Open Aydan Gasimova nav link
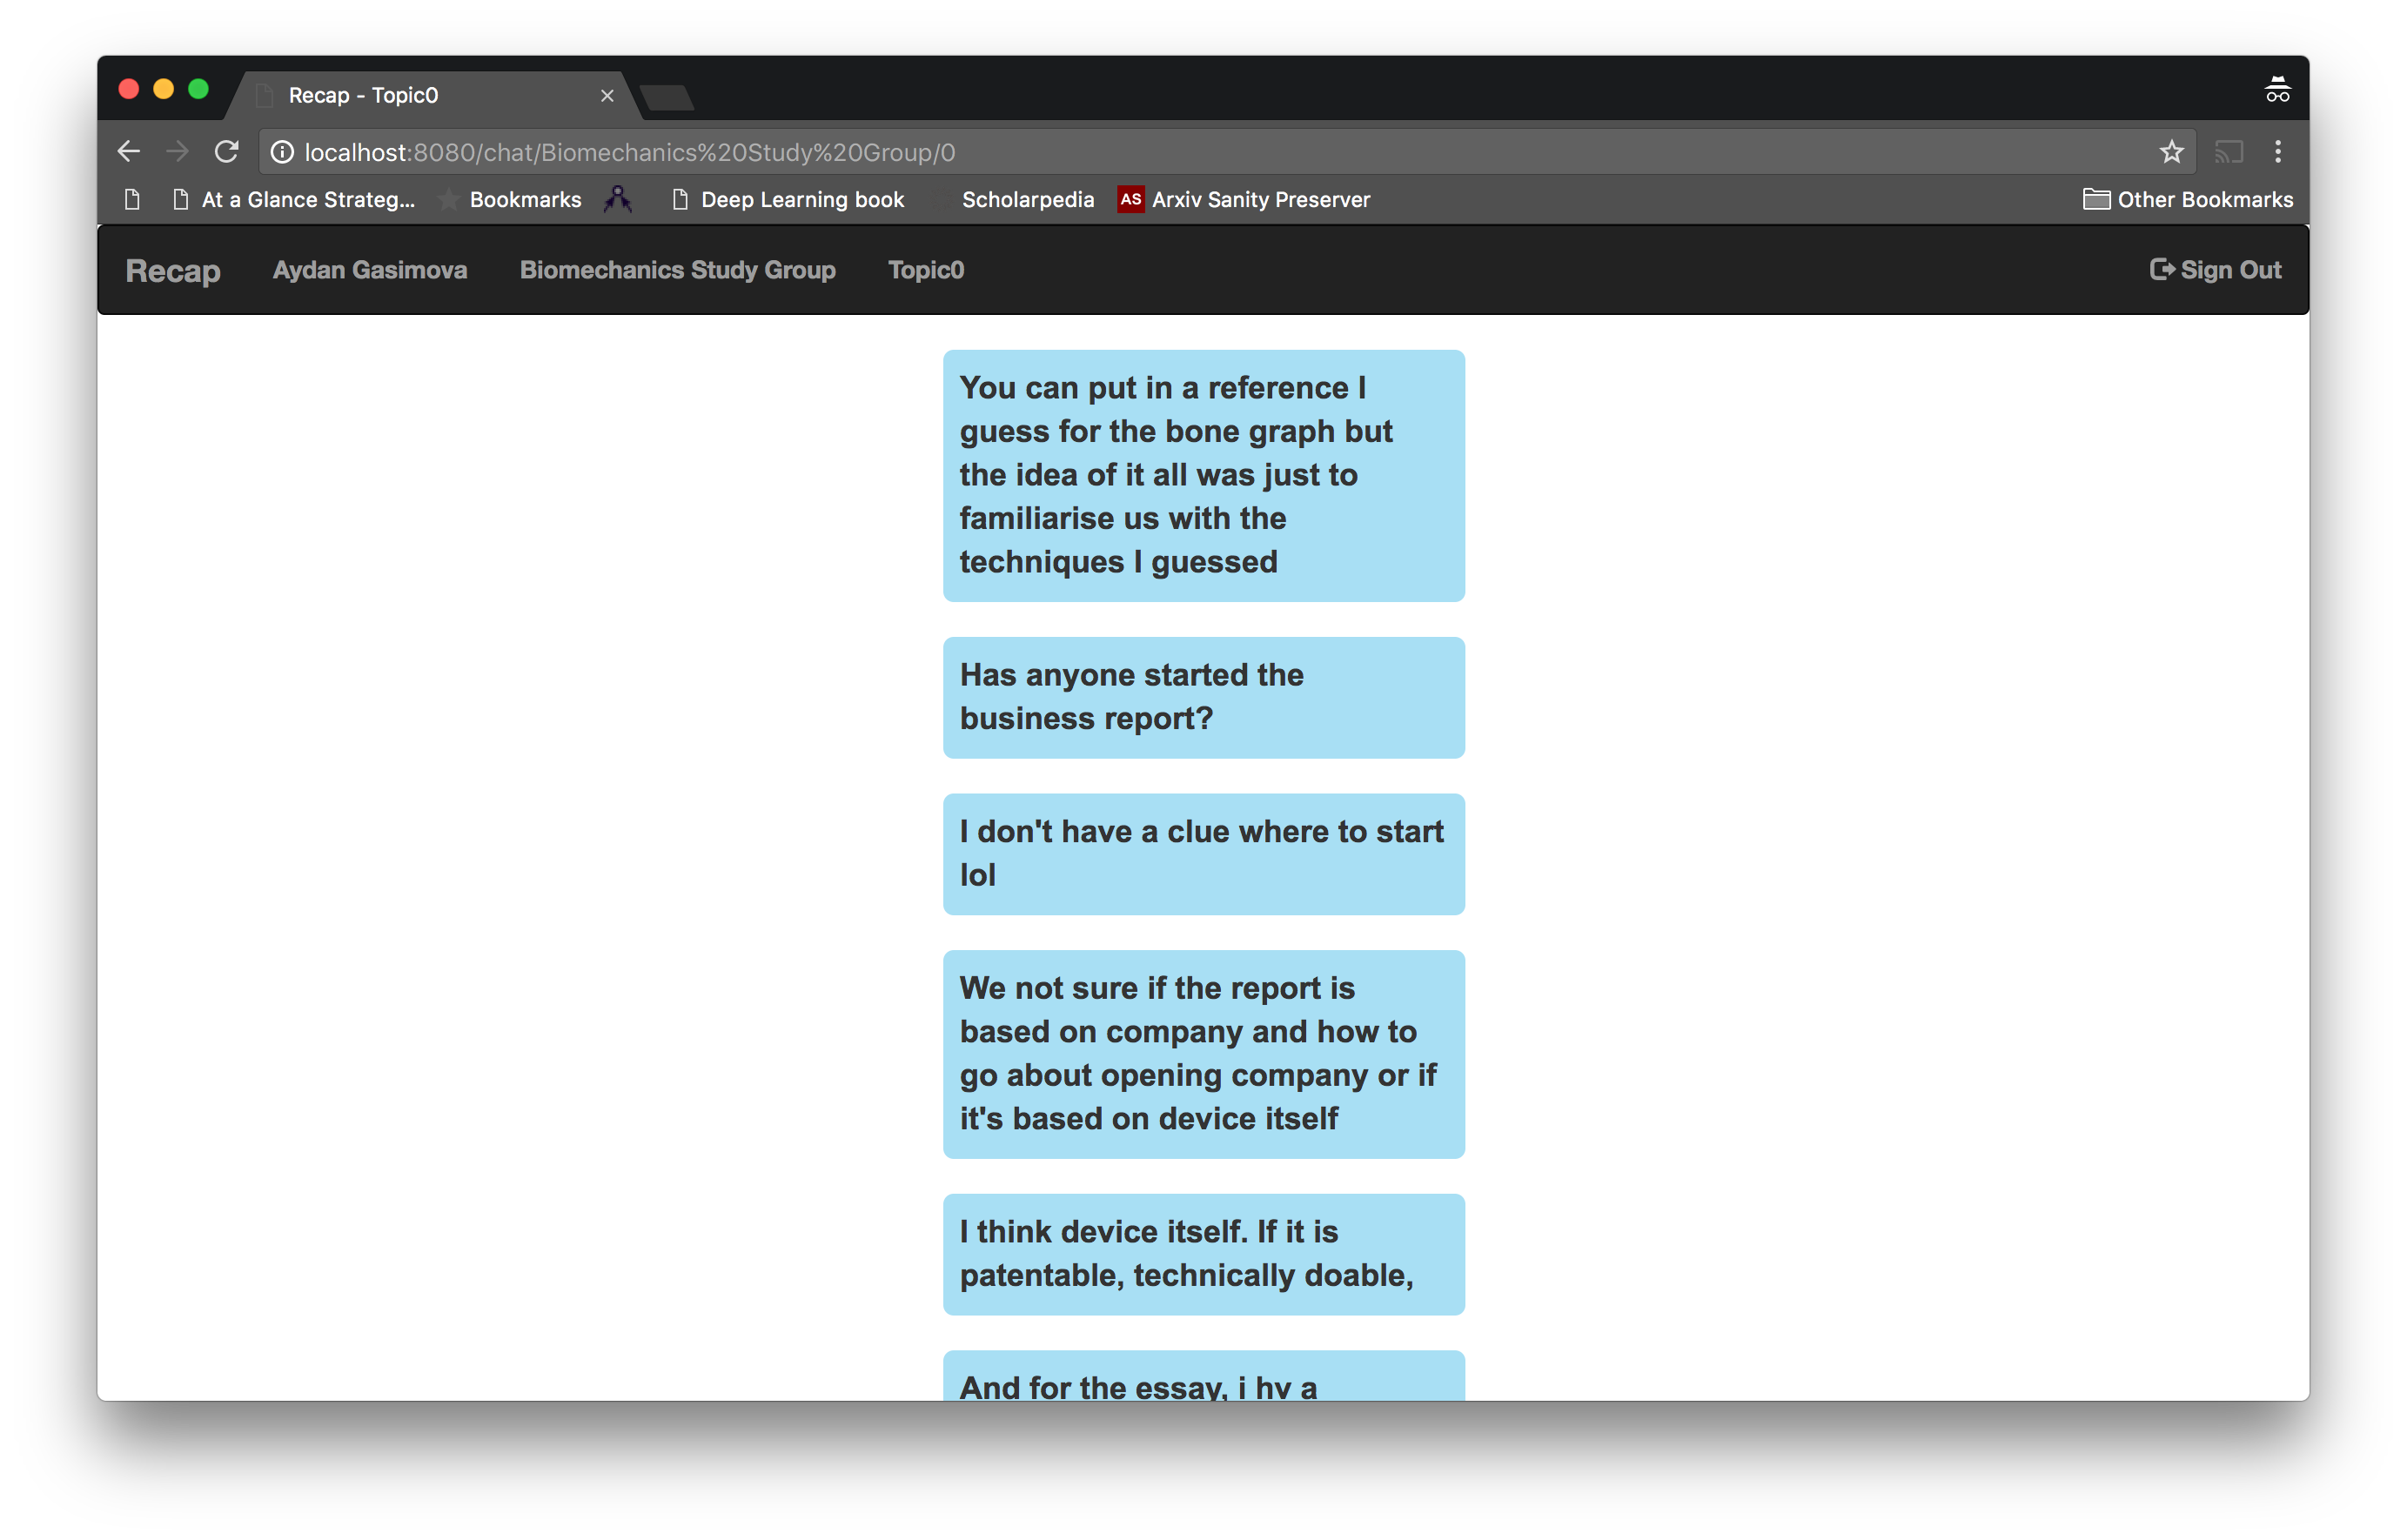The width and height of the screenshot is (2407, 1540). pyautogui.click(x=370, y=270)
